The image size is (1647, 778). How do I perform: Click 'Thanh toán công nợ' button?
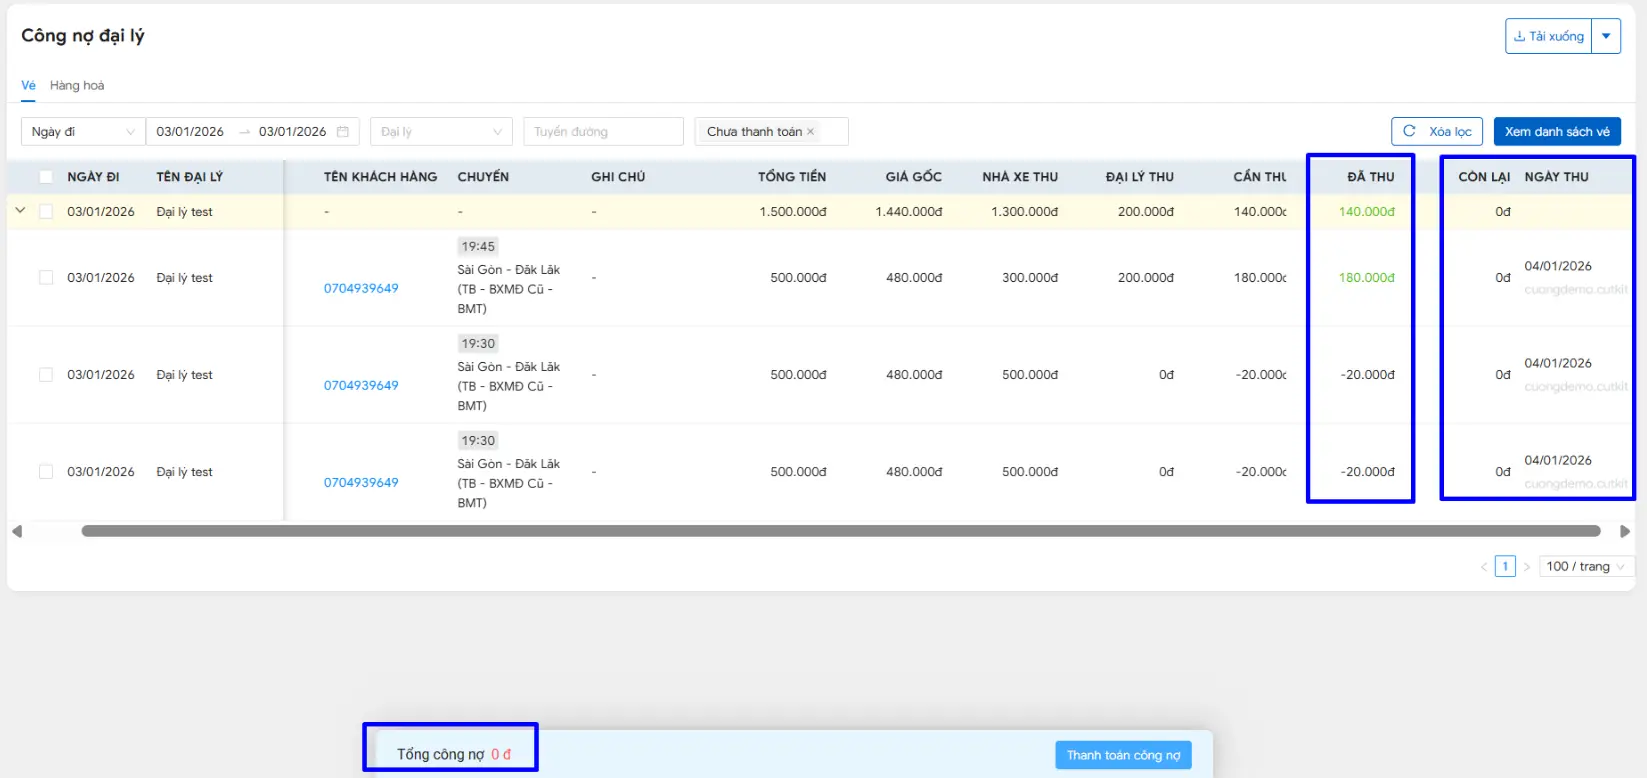click(x=1123, y=755)
